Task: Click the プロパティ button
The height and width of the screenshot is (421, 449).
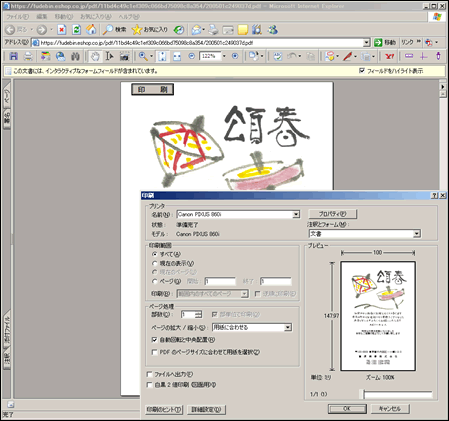Action: [332, 214]
